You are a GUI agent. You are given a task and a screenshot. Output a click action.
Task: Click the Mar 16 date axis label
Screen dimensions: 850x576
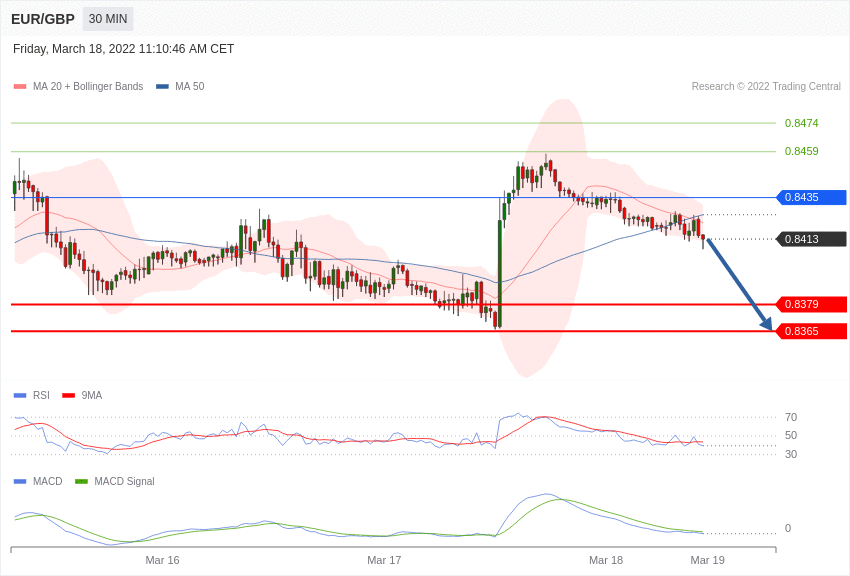tap(162, 560)
